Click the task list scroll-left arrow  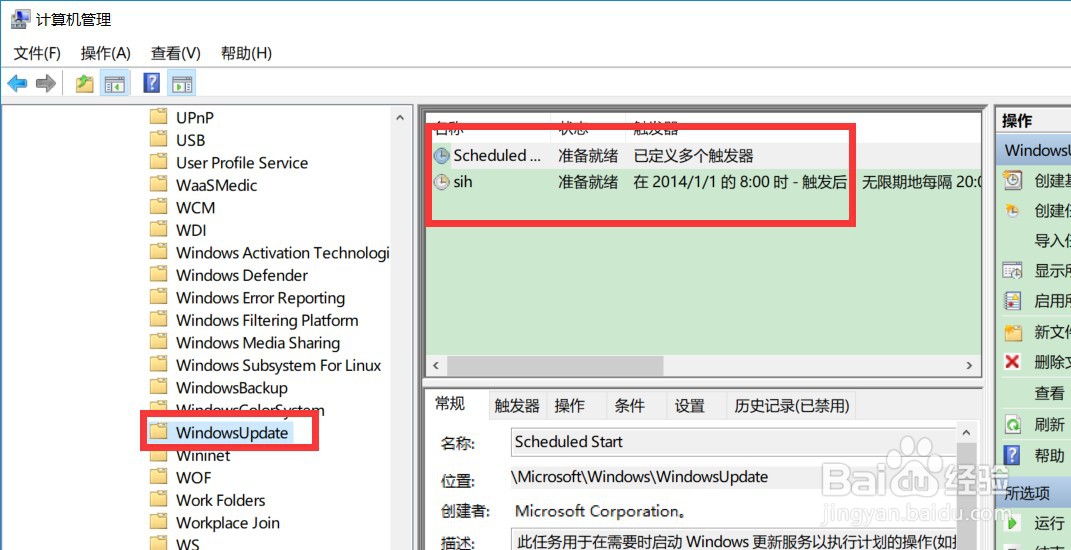[x=436, y=366]
